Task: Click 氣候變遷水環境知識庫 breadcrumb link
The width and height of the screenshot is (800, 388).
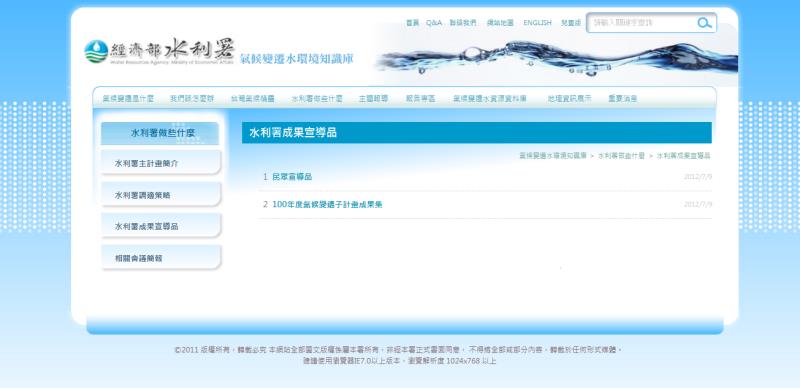Action: 553,155
